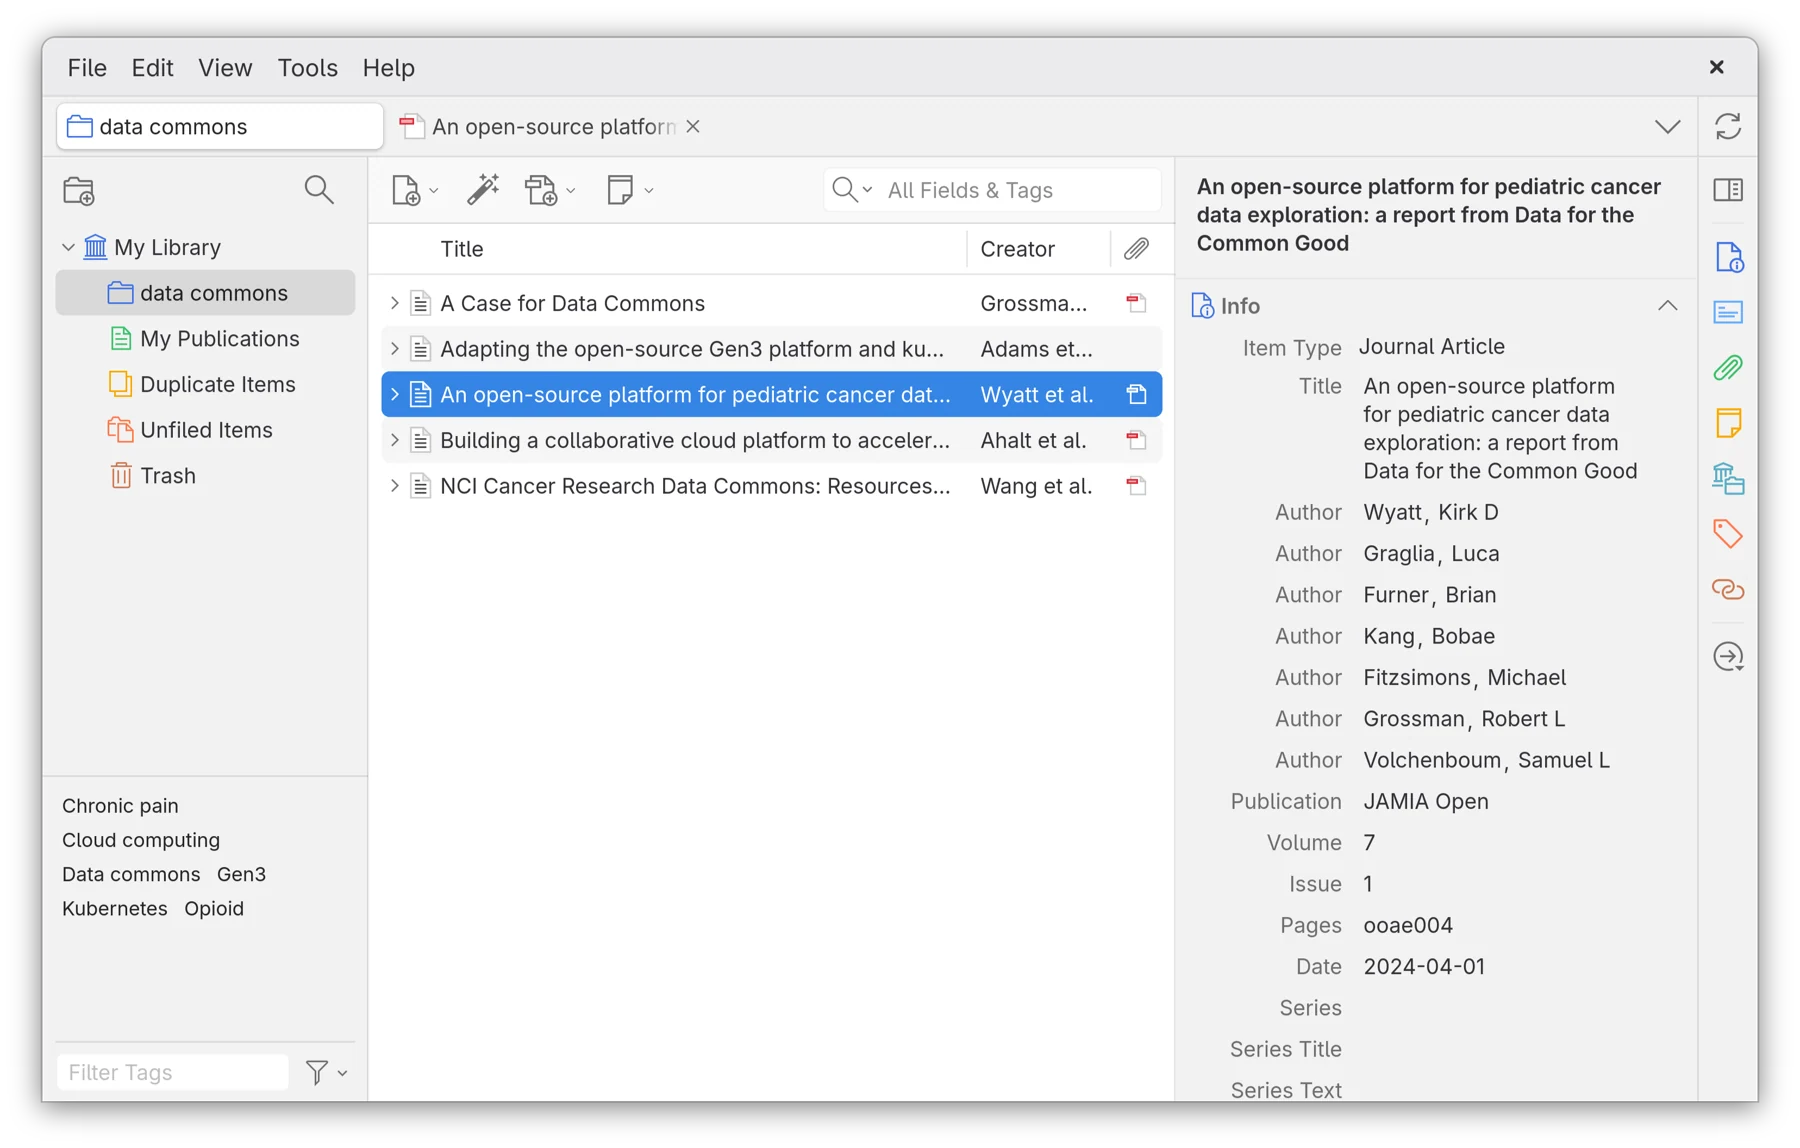Toggle the item pane layout icon
This screenshot has height=1148, width=1800.
(1728, 190)
